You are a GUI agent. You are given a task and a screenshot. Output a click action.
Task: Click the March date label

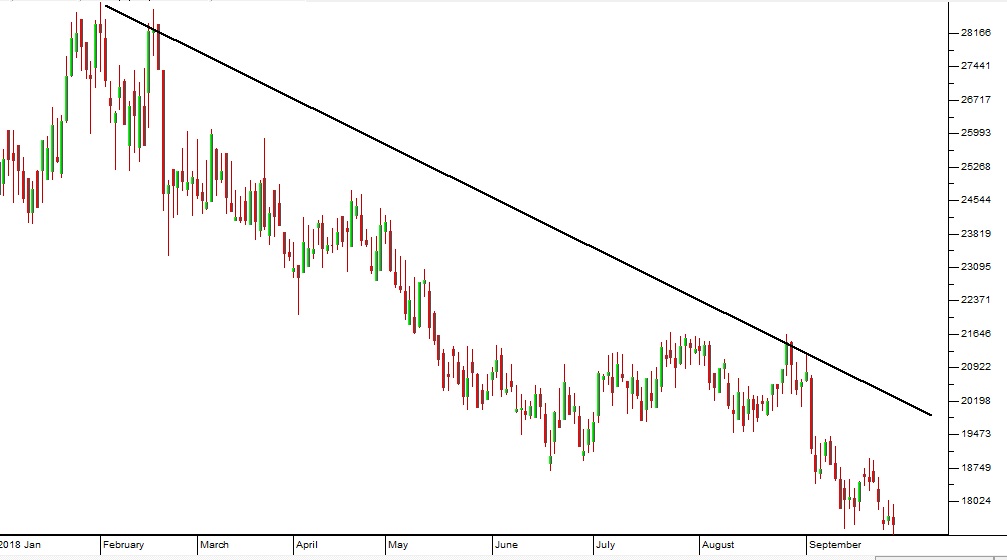214,545
